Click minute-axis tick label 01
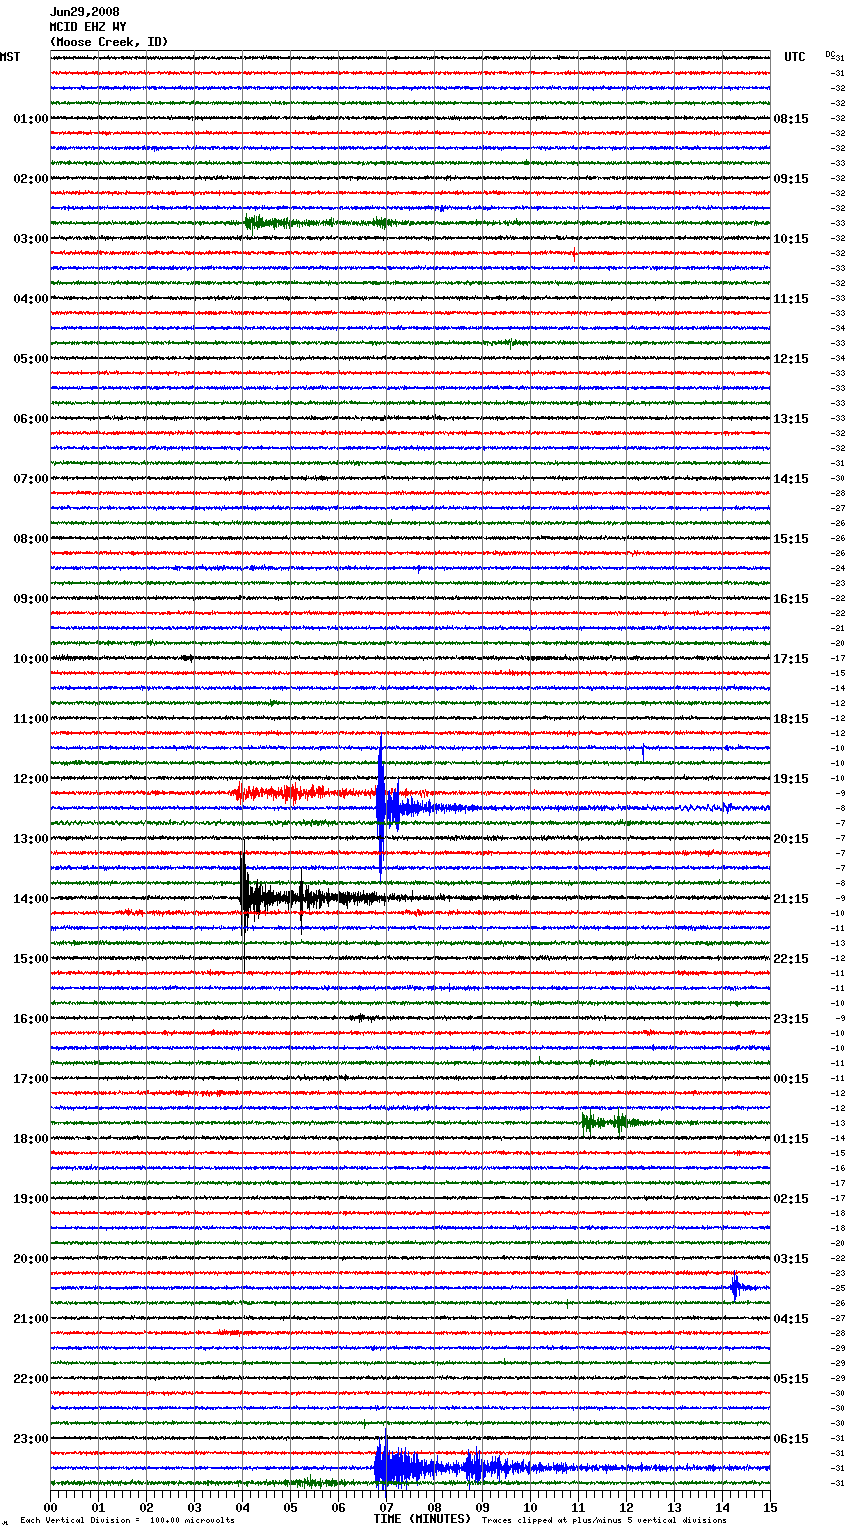The width and height of the screenshot is (850, 1534). (98, 1507)
